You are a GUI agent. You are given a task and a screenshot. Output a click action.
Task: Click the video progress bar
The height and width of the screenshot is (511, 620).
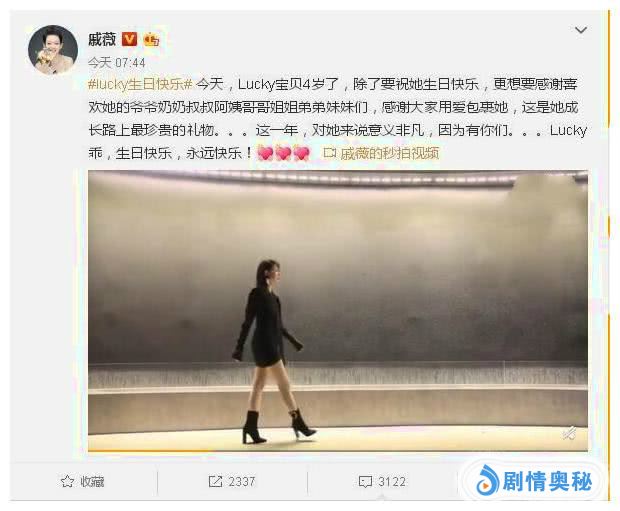pos(338,450)
